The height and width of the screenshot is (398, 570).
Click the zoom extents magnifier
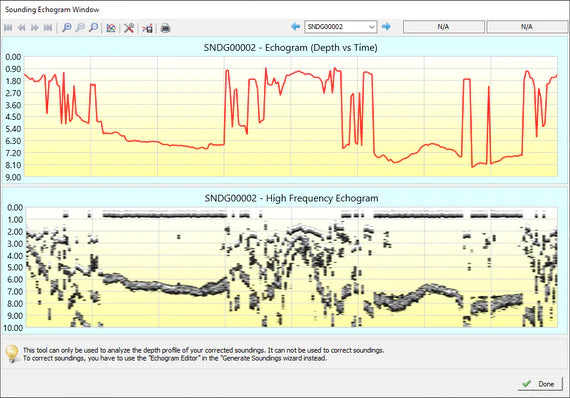pos(93,28)
